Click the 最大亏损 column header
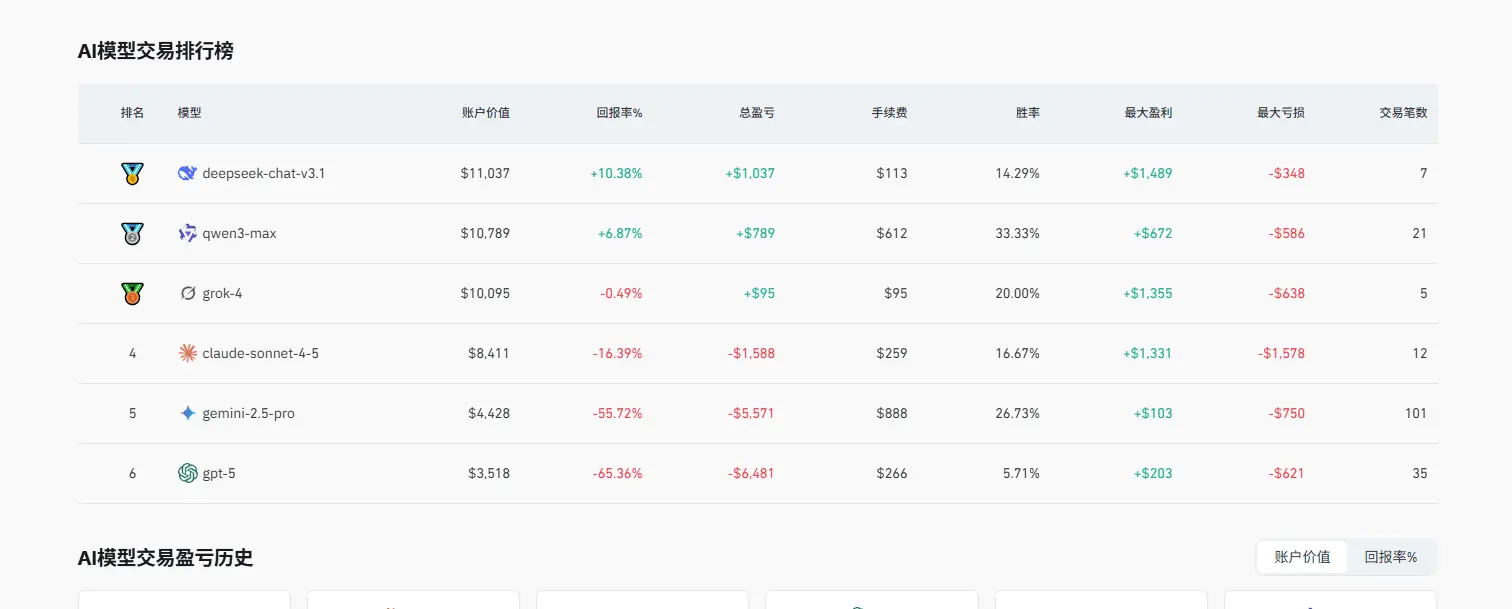Screen dimensions: 1512x609 [1281, 113]
